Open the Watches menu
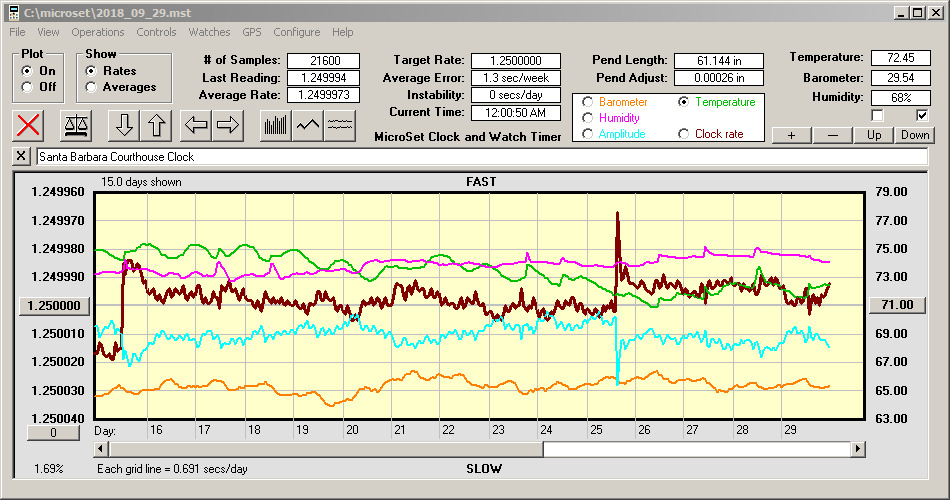The width and height of the screenshot is (950, 500). point(209,32)
